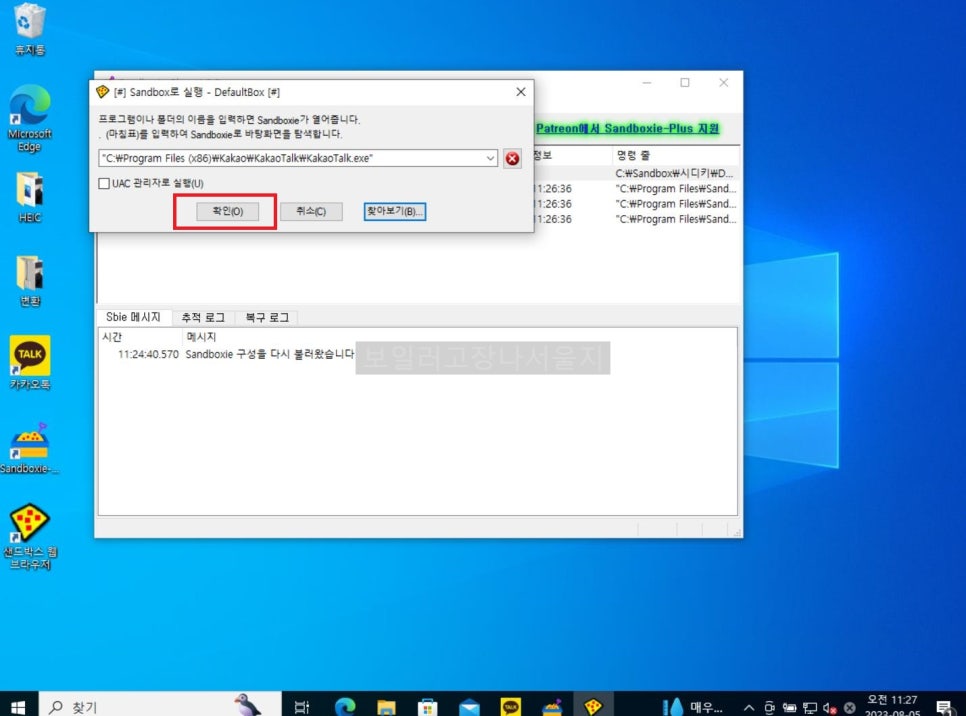Click the taskbar 찾기 search box
Viewport: 966px width, 716px height.
point(160,706)
